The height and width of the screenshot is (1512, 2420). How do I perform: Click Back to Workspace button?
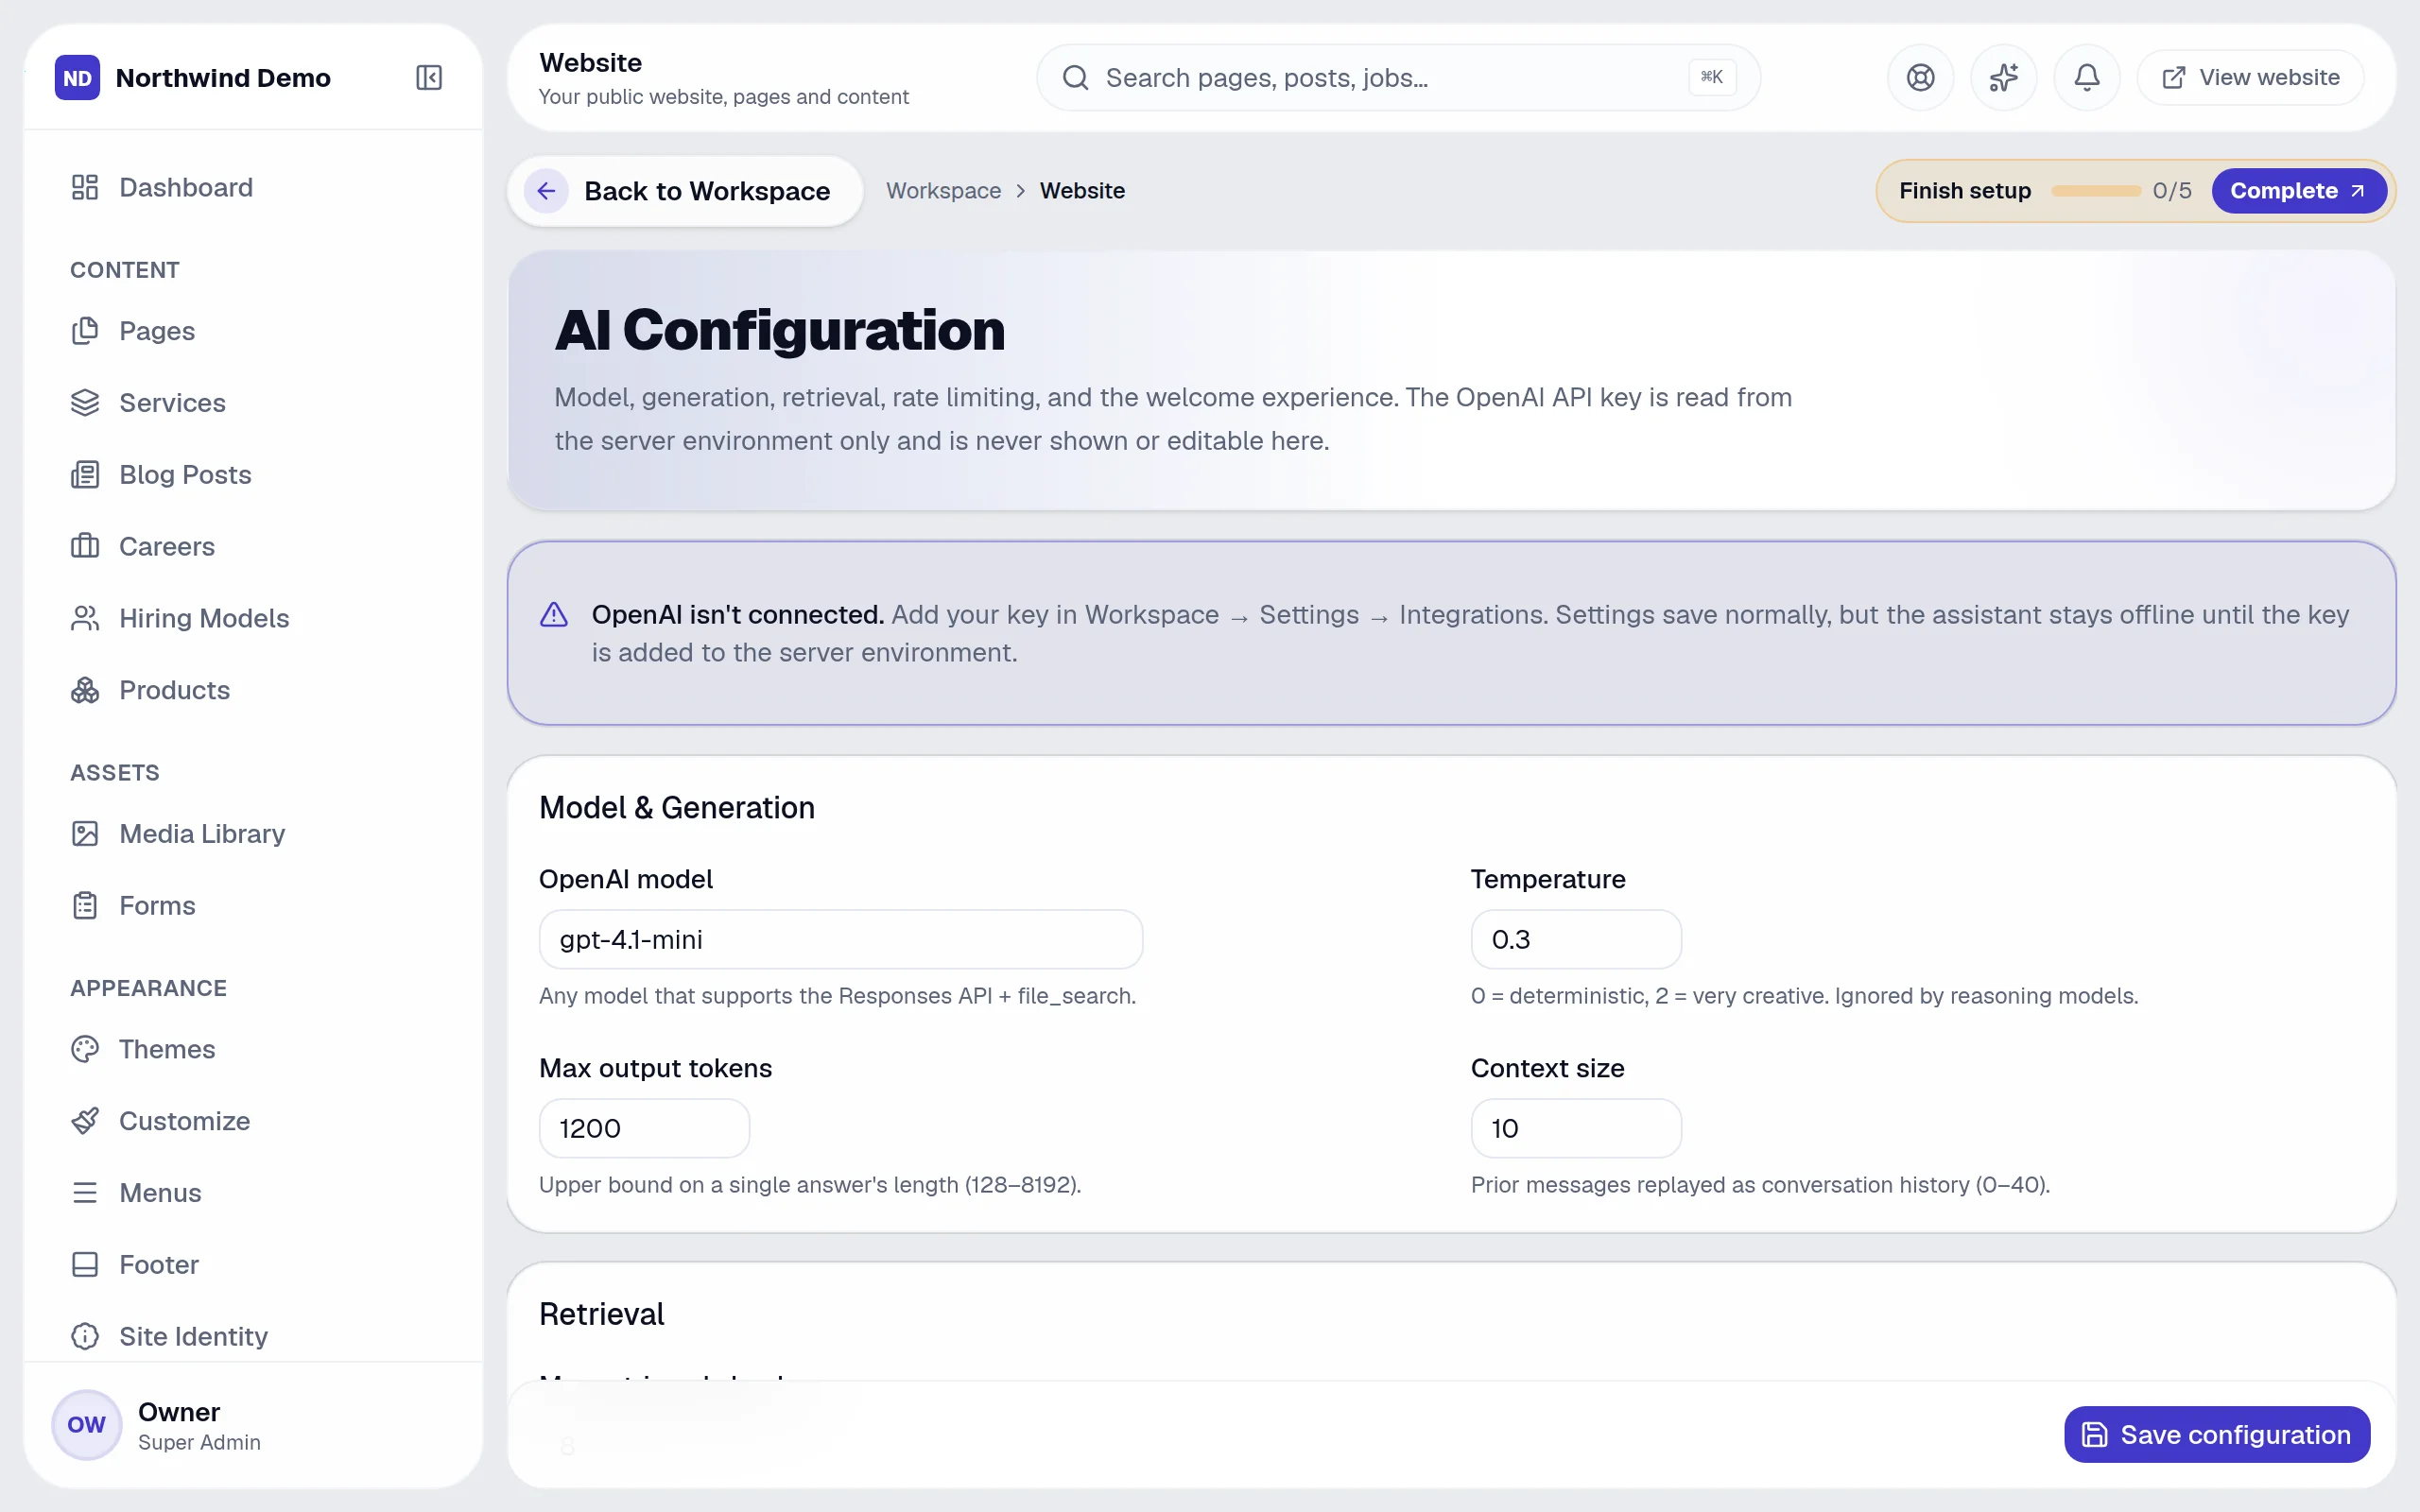point(685,191)
